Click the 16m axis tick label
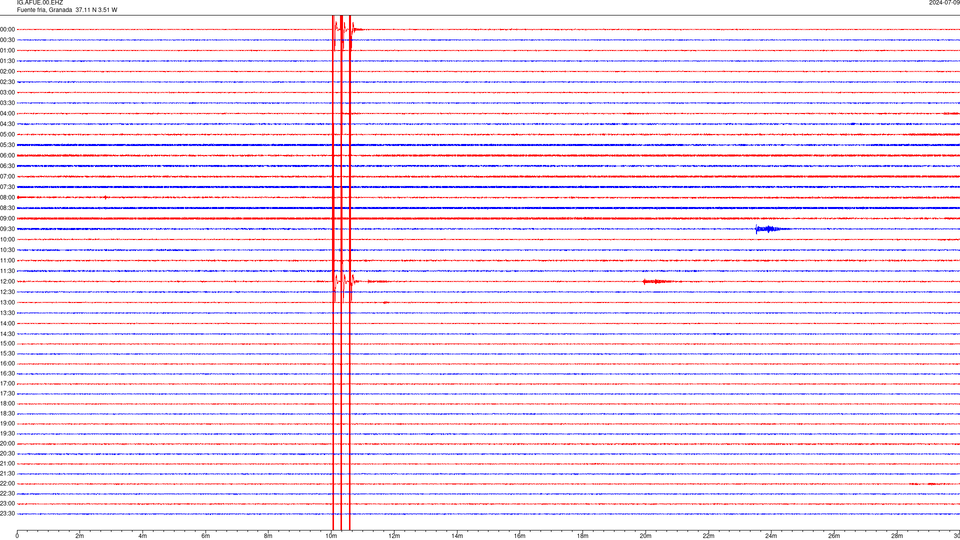Screen dimensions: 960x540 520,536
